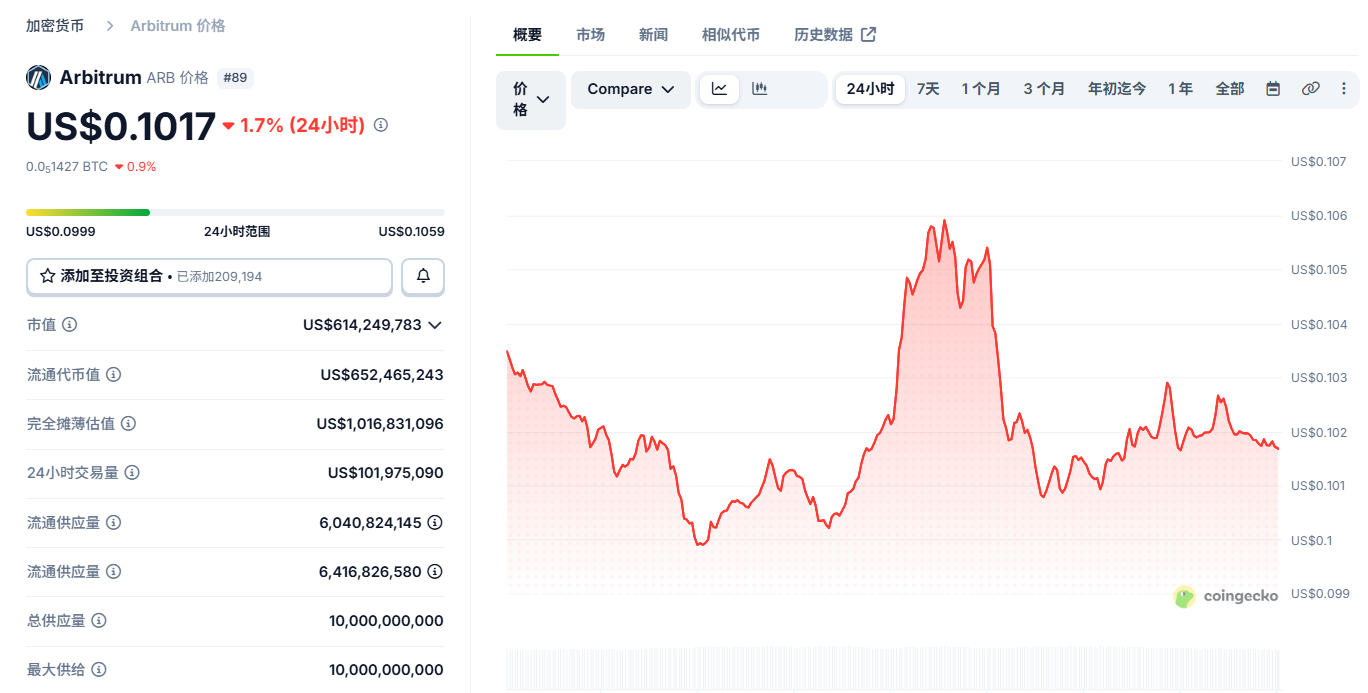Click the US$0.0999 low range label
The height and width of the screenshot is (693, 1368).
tap(61, 231)
